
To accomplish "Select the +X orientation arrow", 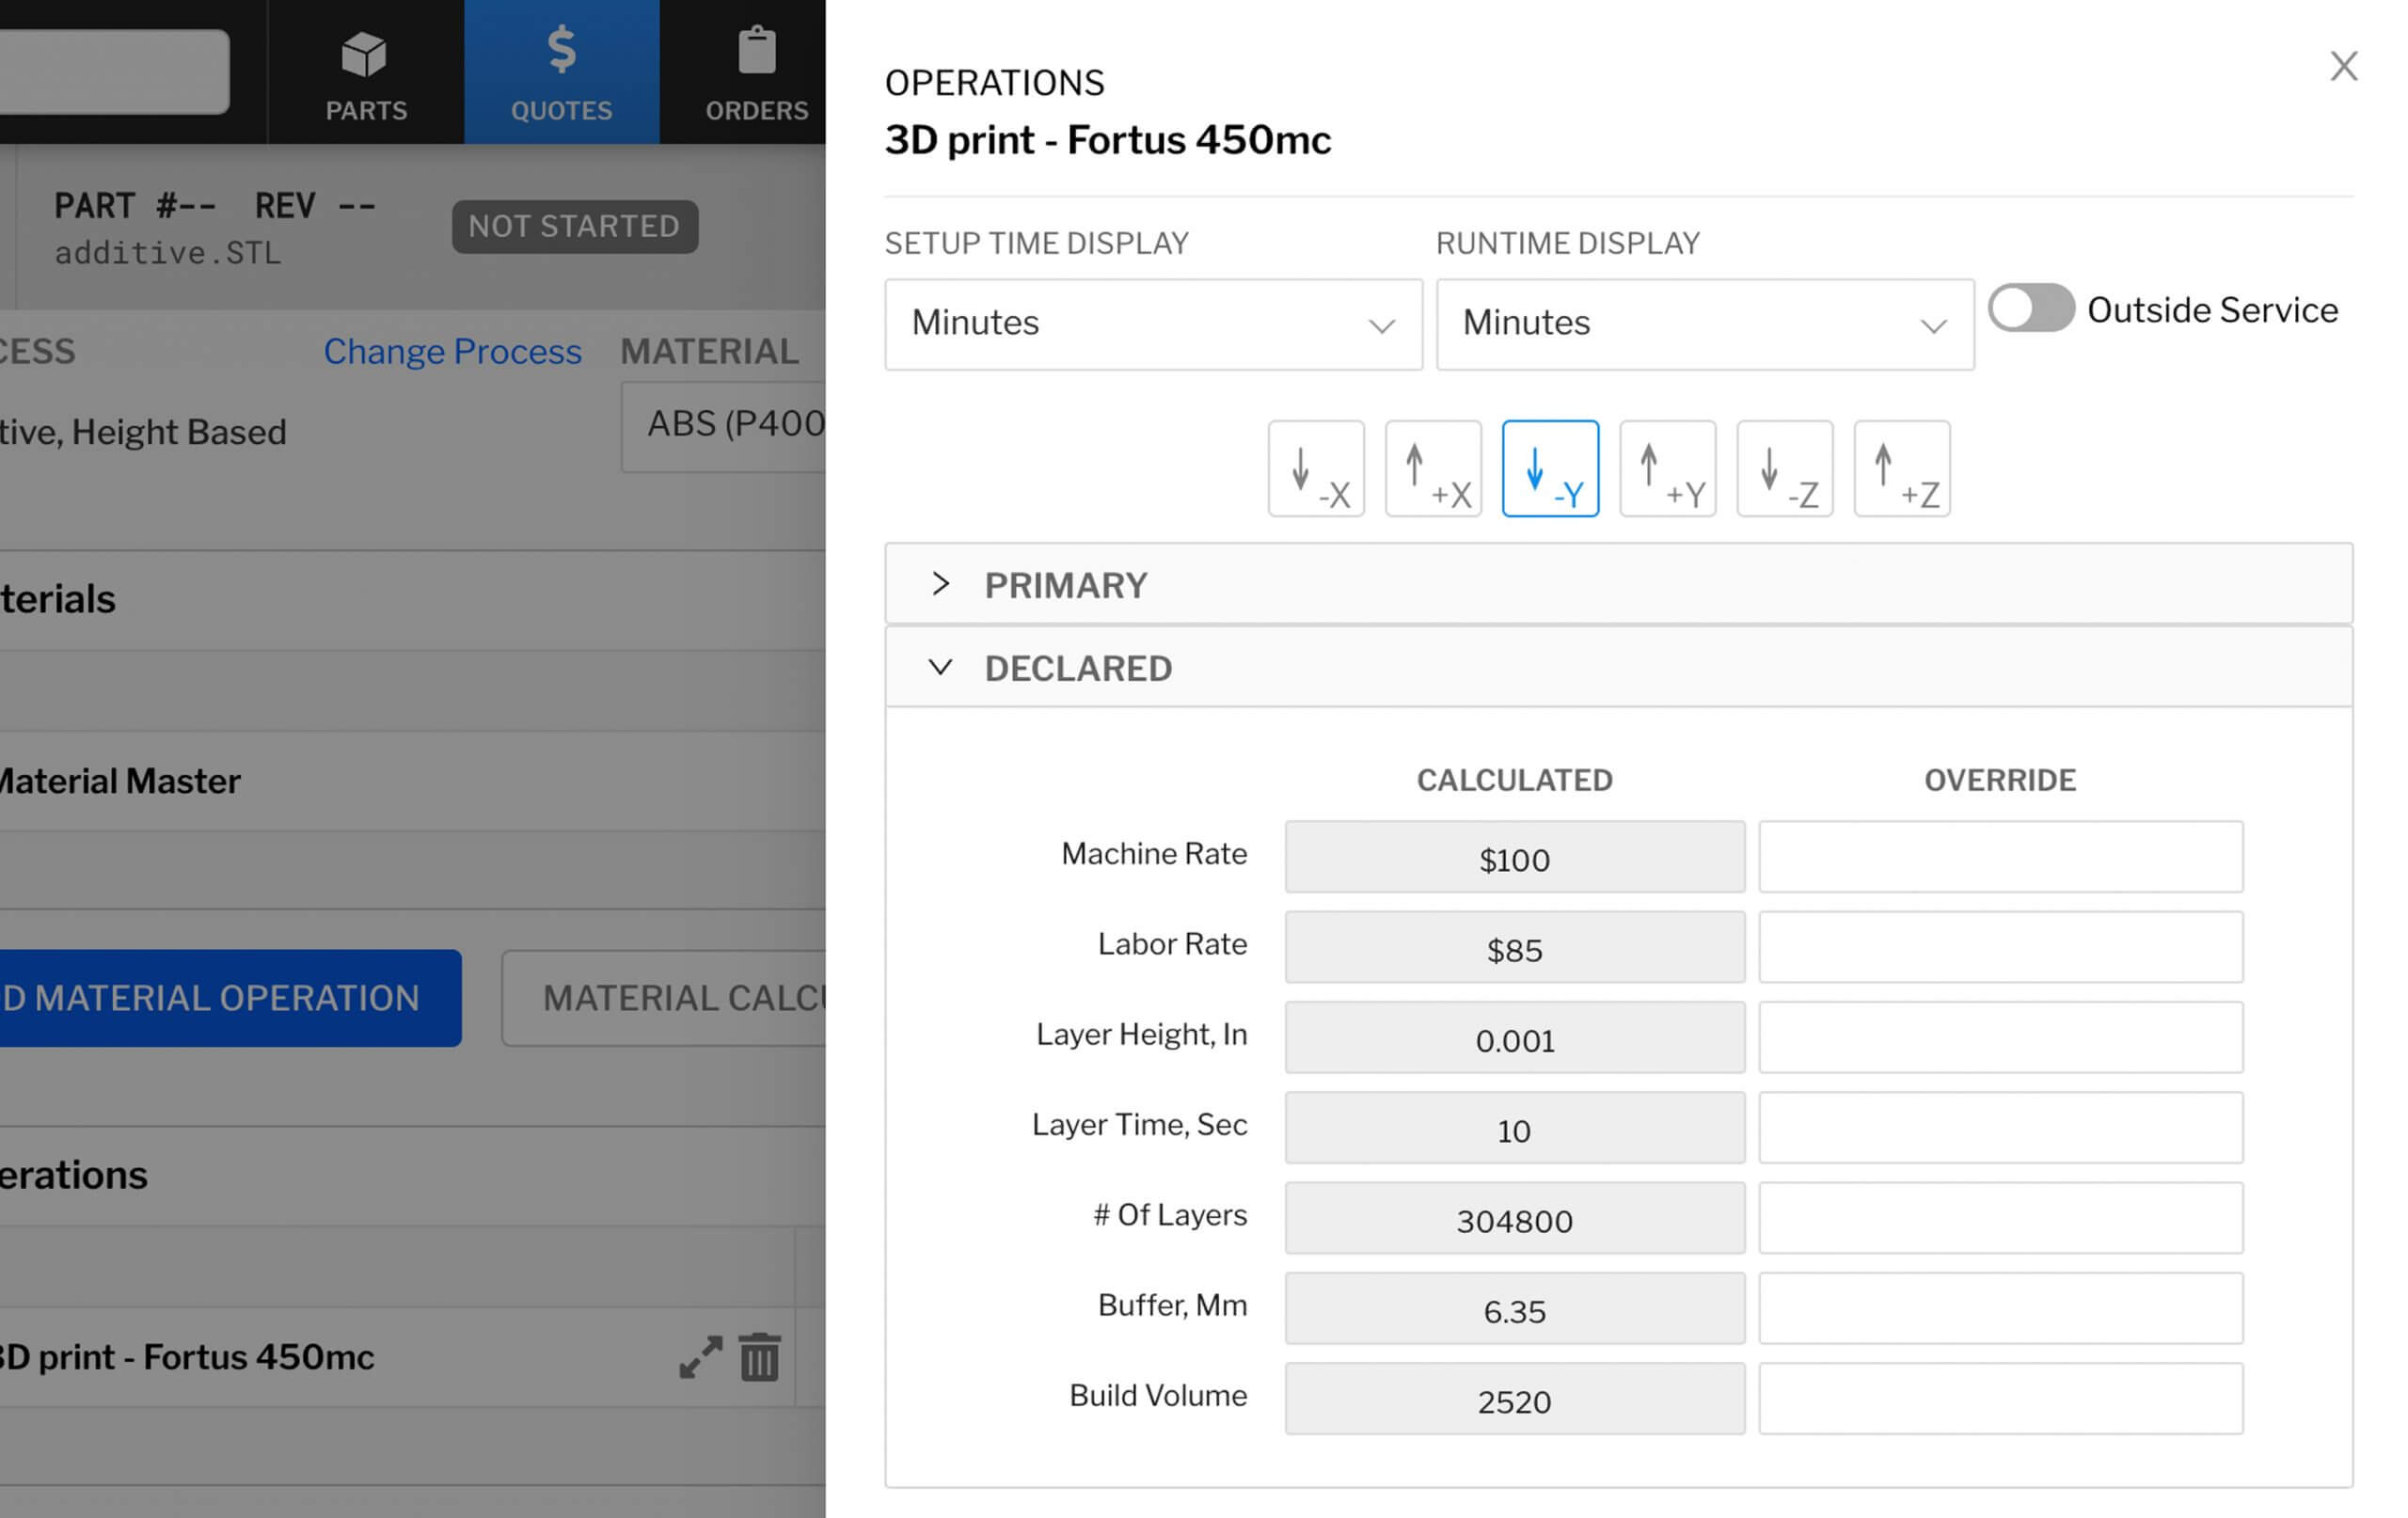I will pos(1432,468).
